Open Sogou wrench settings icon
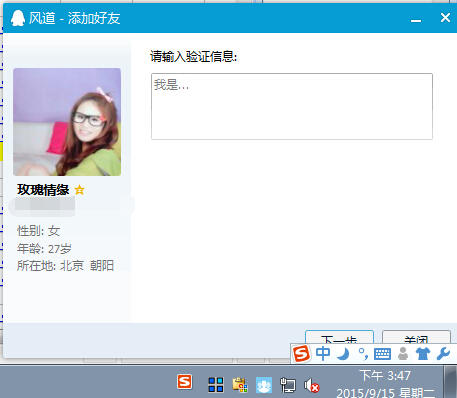 [444, 354]
